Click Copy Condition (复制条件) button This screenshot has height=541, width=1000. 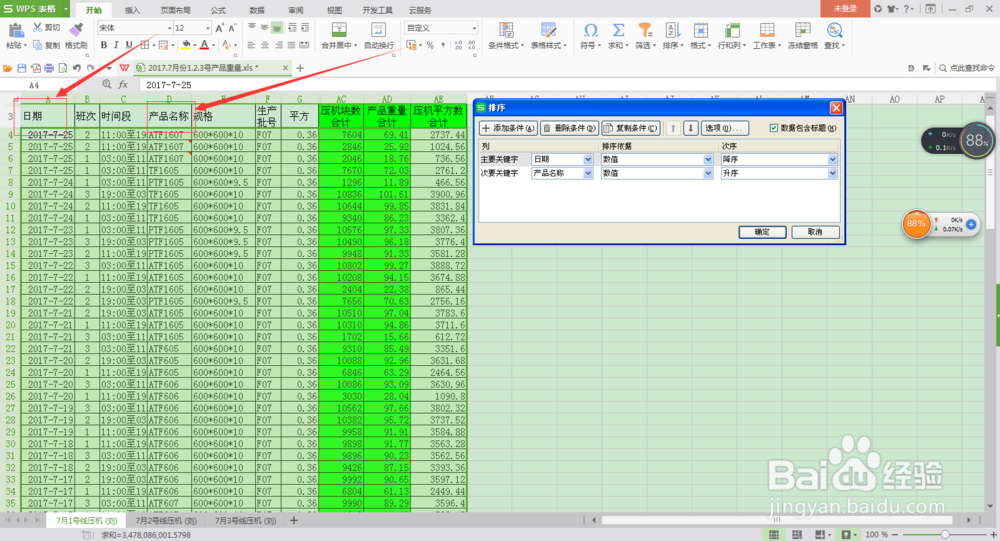[631, 128]
